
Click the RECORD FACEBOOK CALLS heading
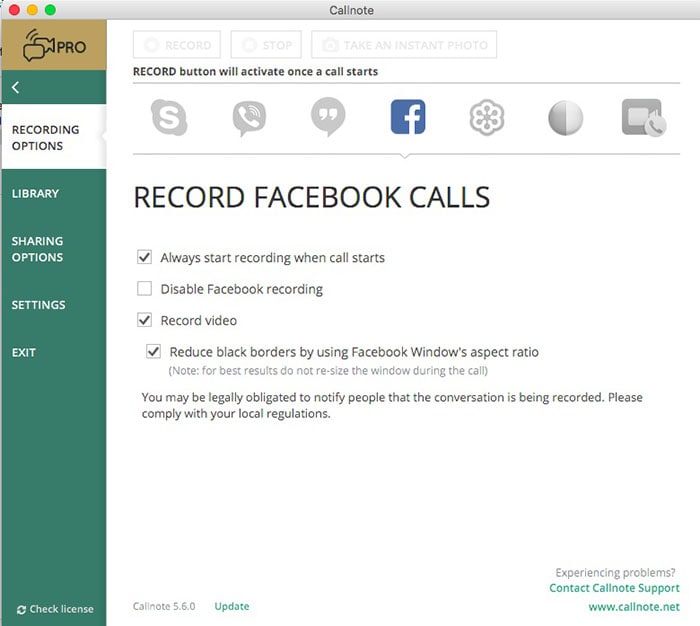click(x=312, y=197)
